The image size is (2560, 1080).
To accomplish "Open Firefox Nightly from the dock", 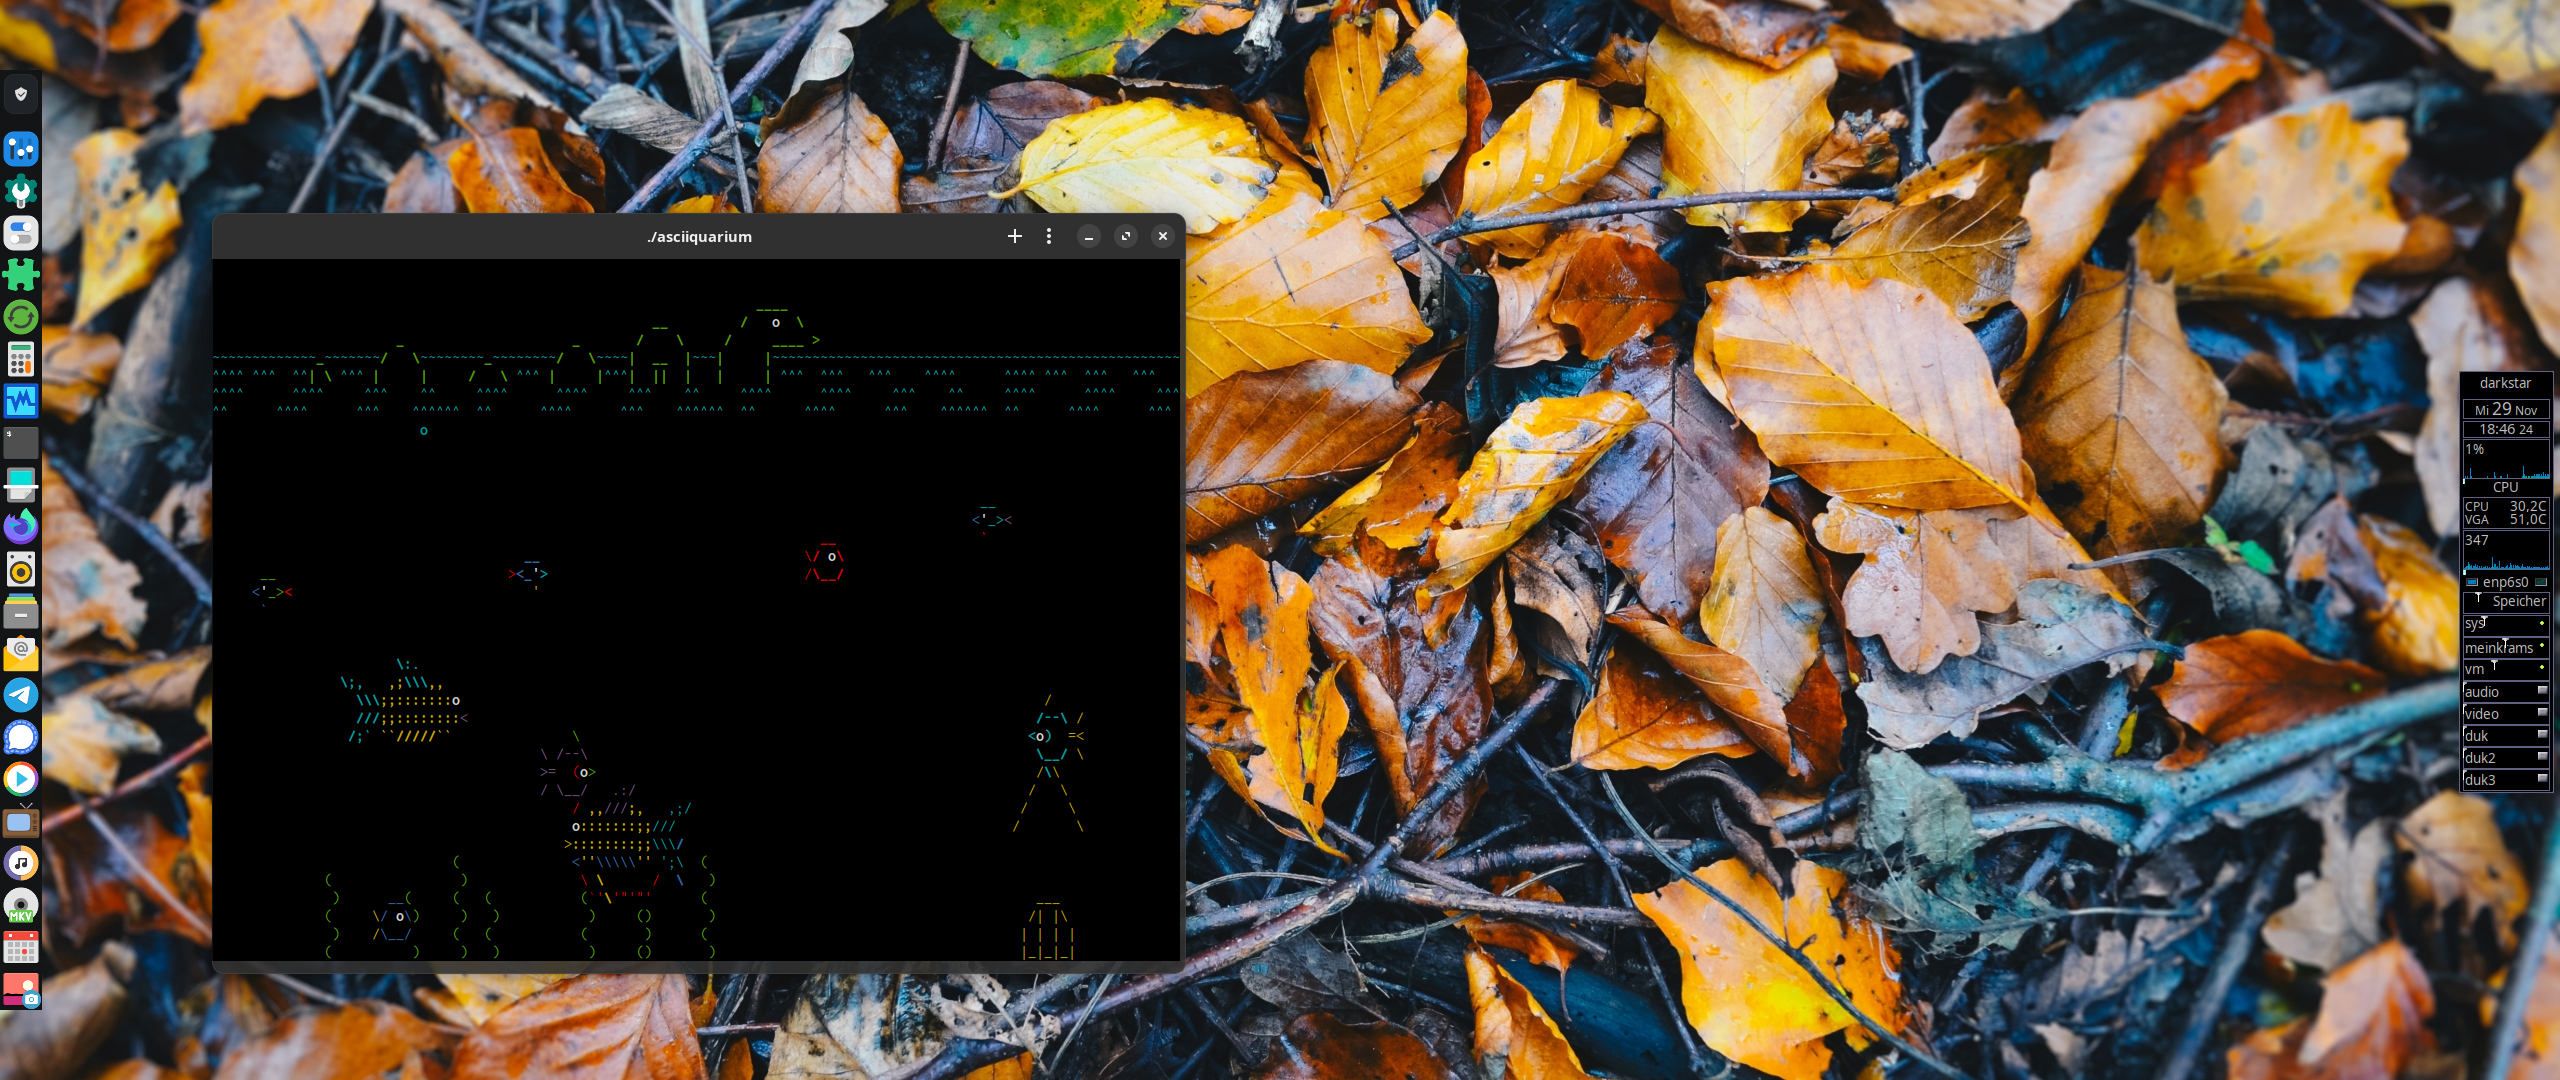I will [x=21, y=526].
